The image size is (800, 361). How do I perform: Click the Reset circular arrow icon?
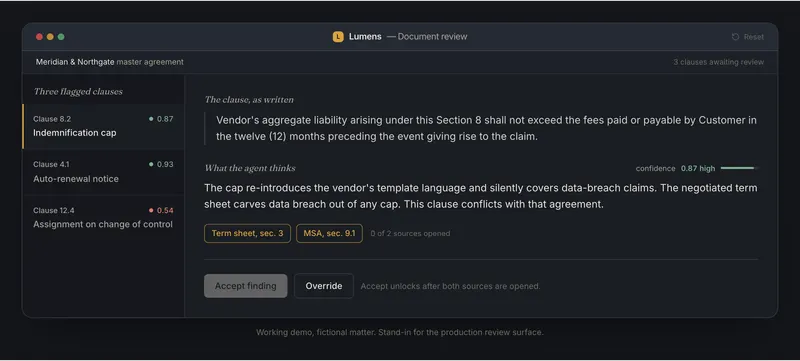coord(735,37)
